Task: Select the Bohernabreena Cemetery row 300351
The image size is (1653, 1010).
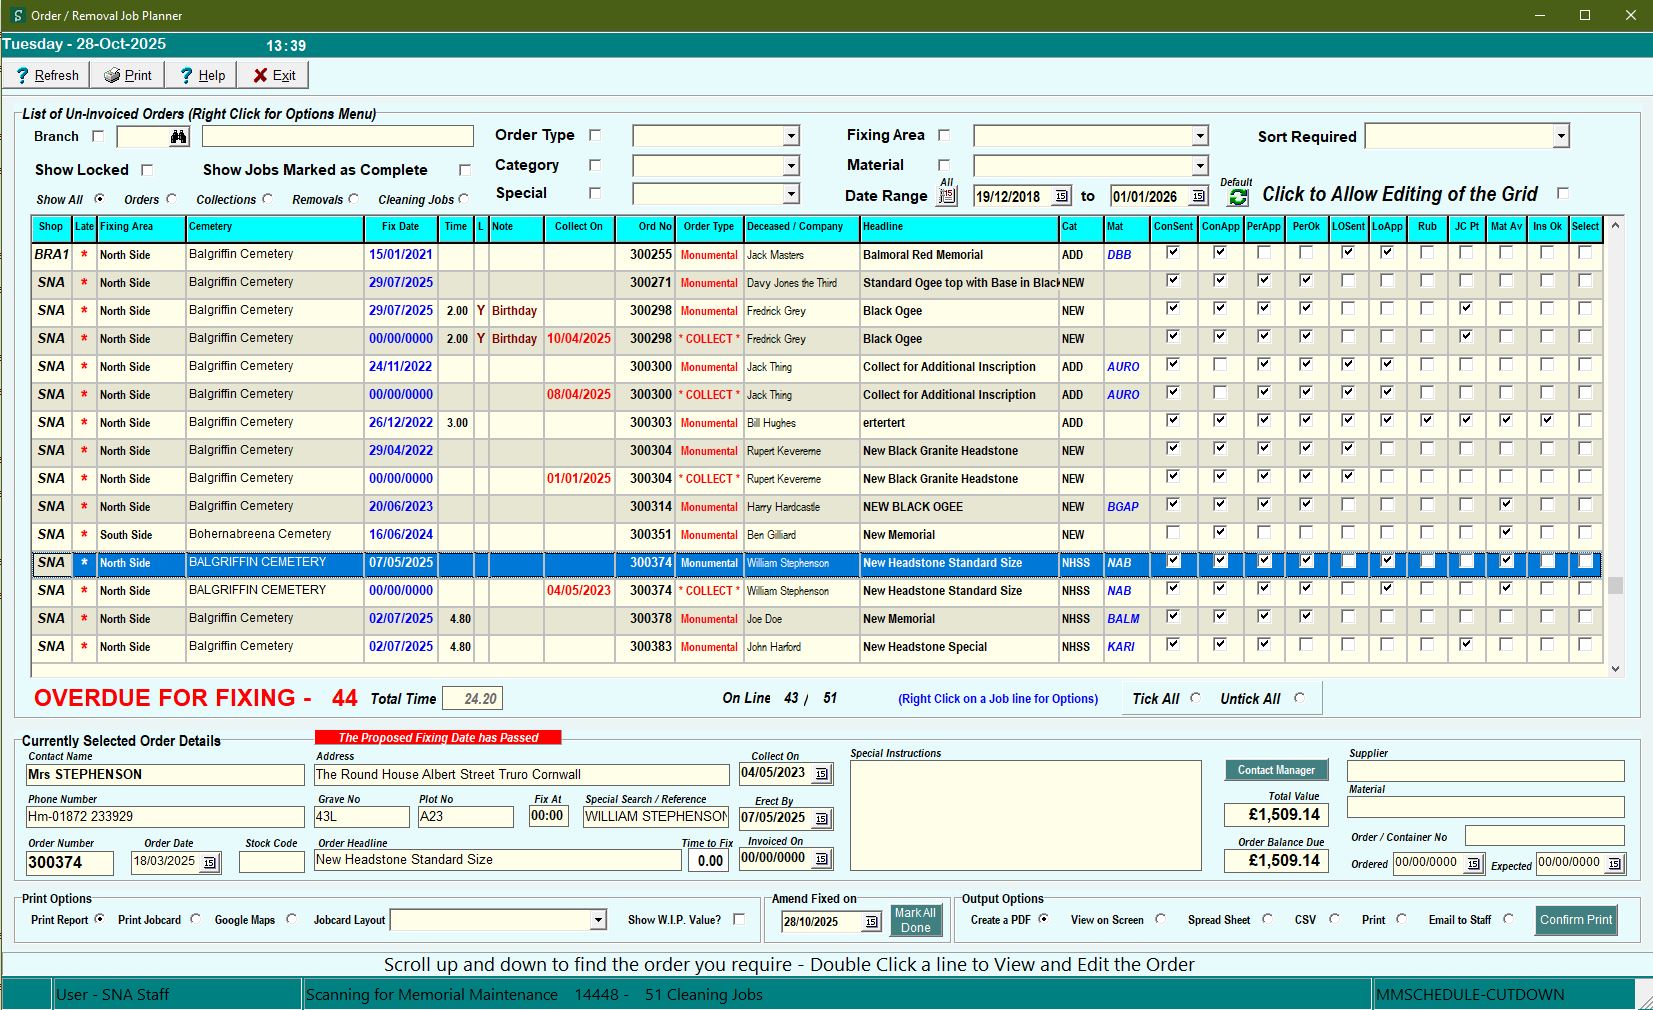Action: pyautogui.click(x=816, y=535)
